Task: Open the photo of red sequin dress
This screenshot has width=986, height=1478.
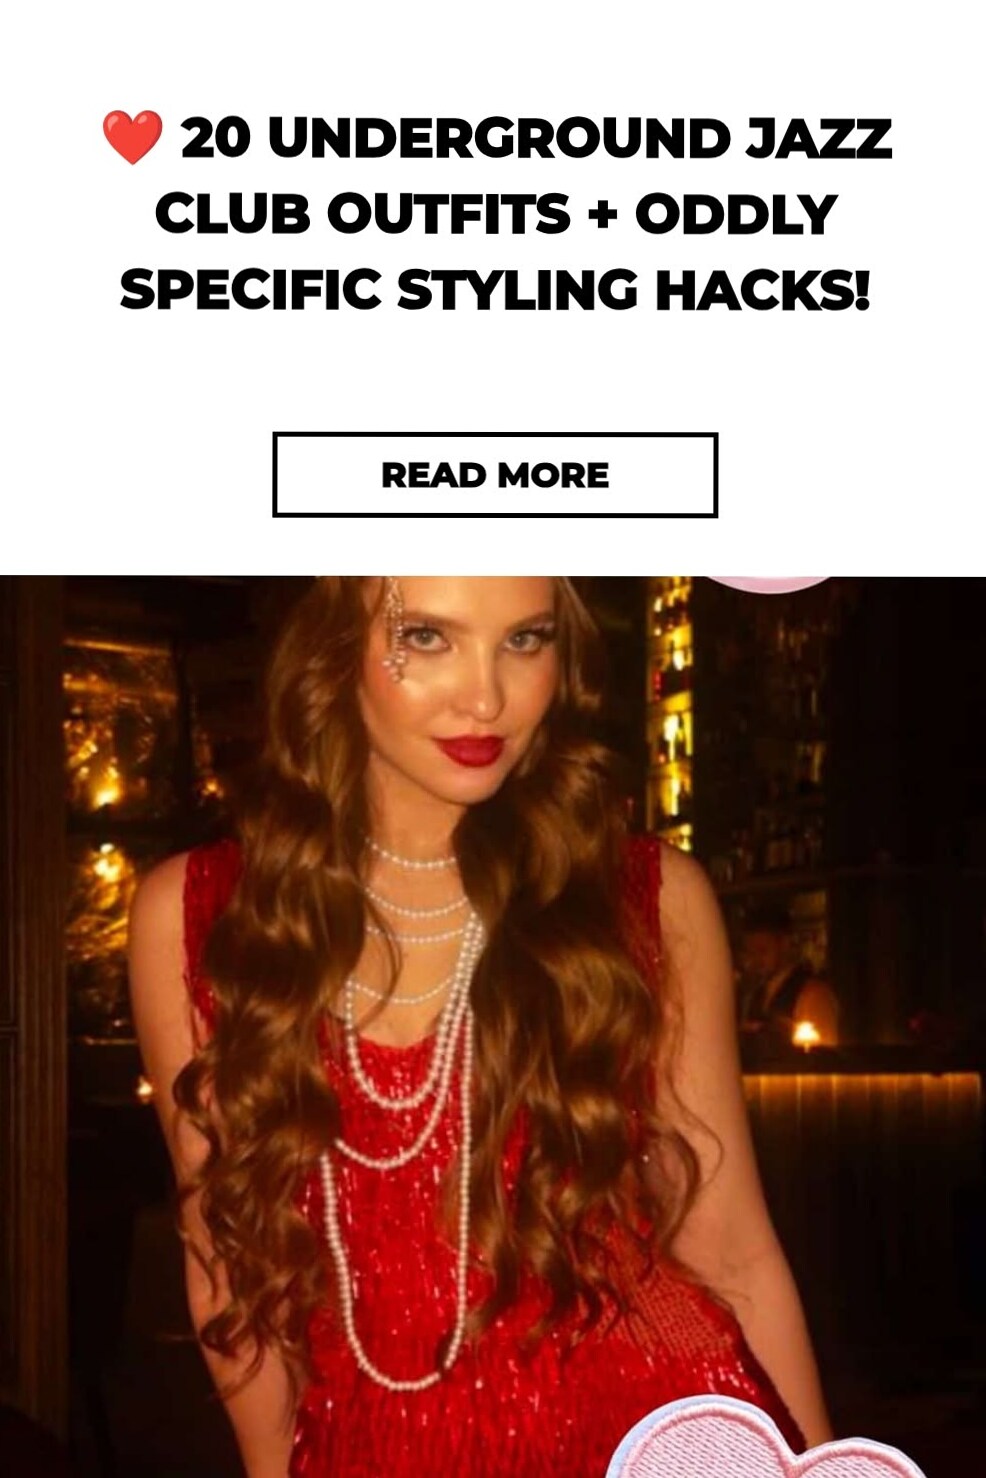Action: 493,1027
